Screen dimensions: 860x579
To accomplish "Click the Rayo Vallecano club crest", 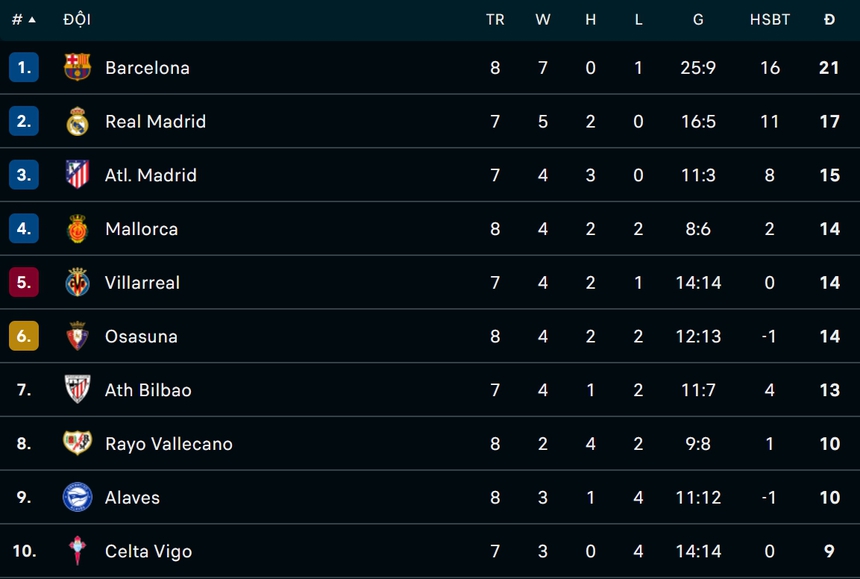I will (x=77, y=444).
